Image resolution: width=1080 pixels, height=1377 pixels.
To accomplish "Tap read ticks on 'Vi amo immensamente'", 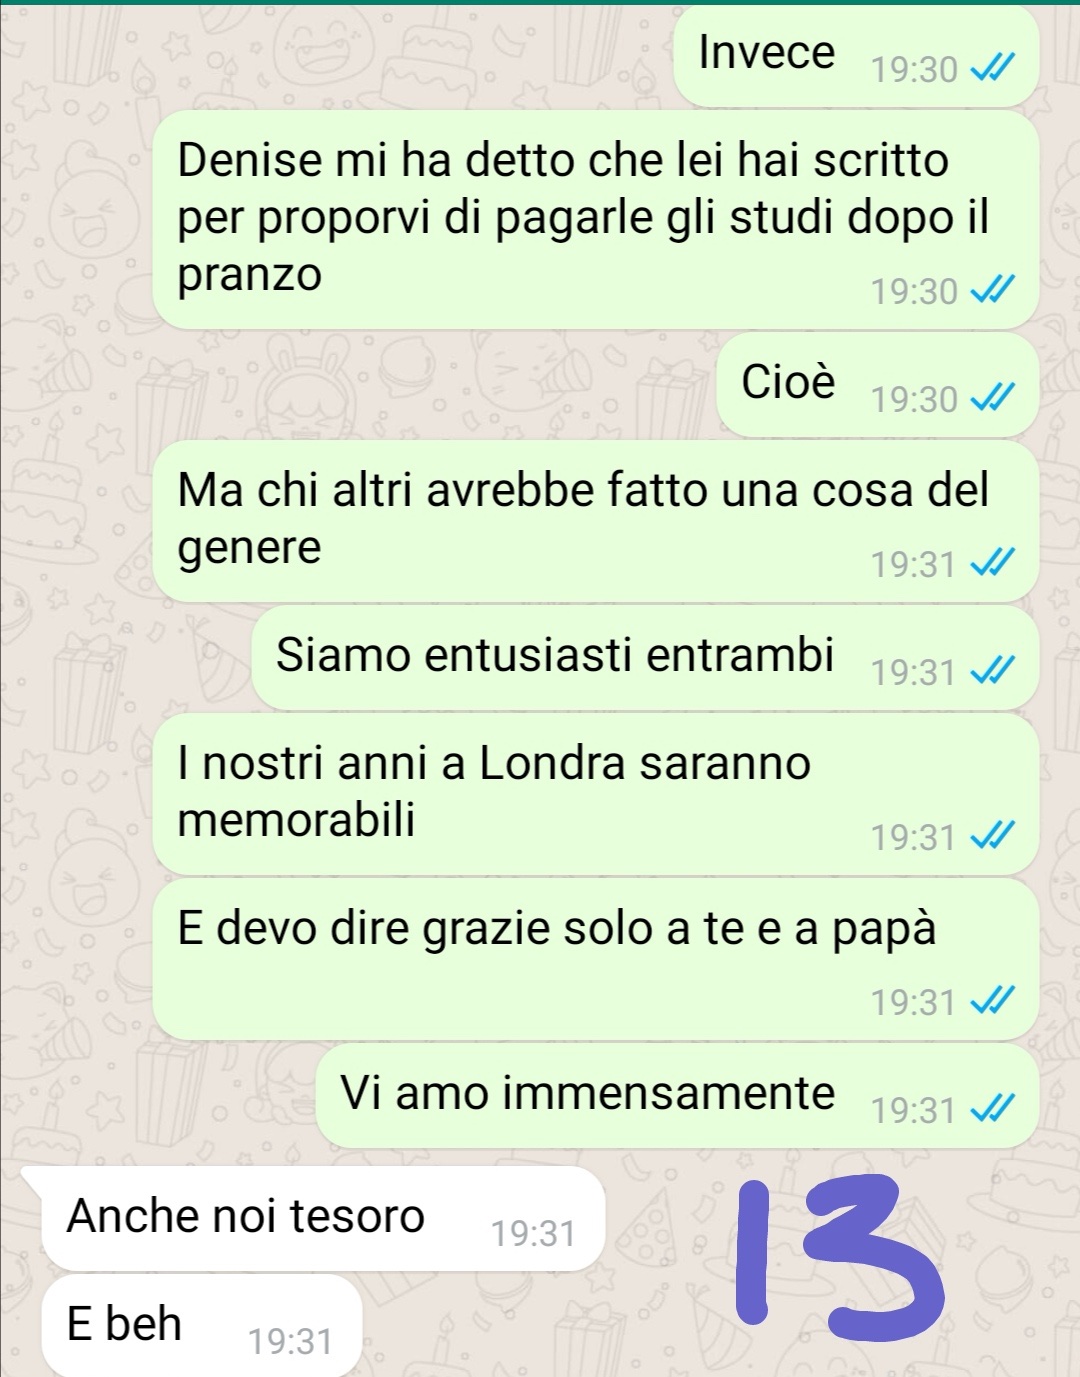I will [x=993, y=1109].
